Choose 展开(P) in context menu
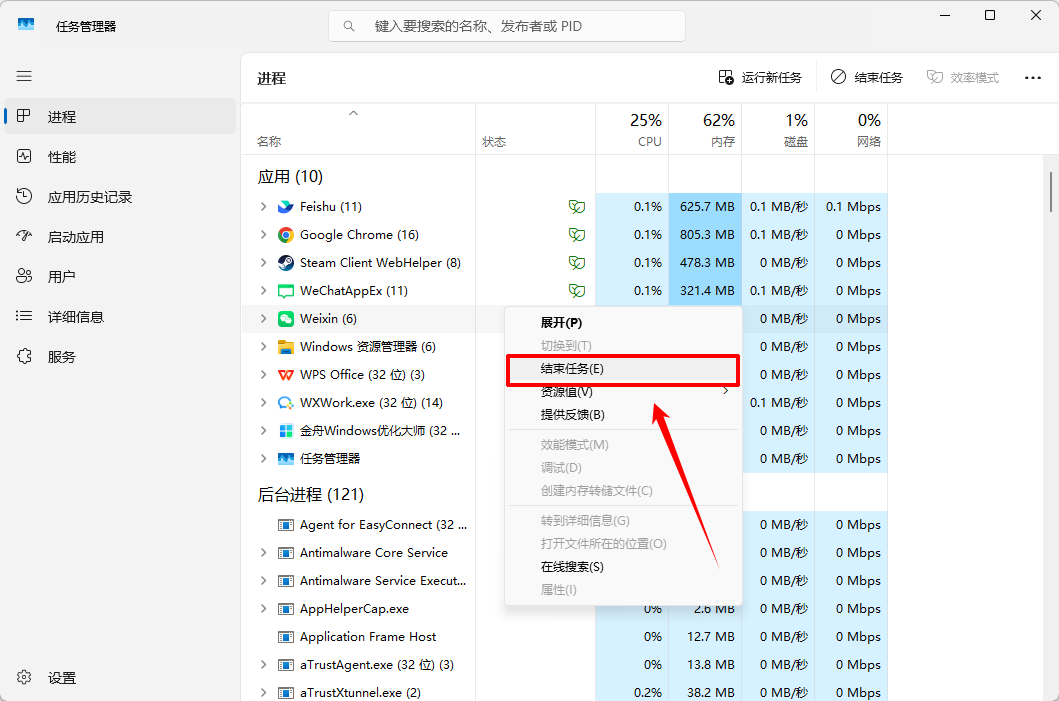Screen dimensions: 1059x701 tap(623, 323)
